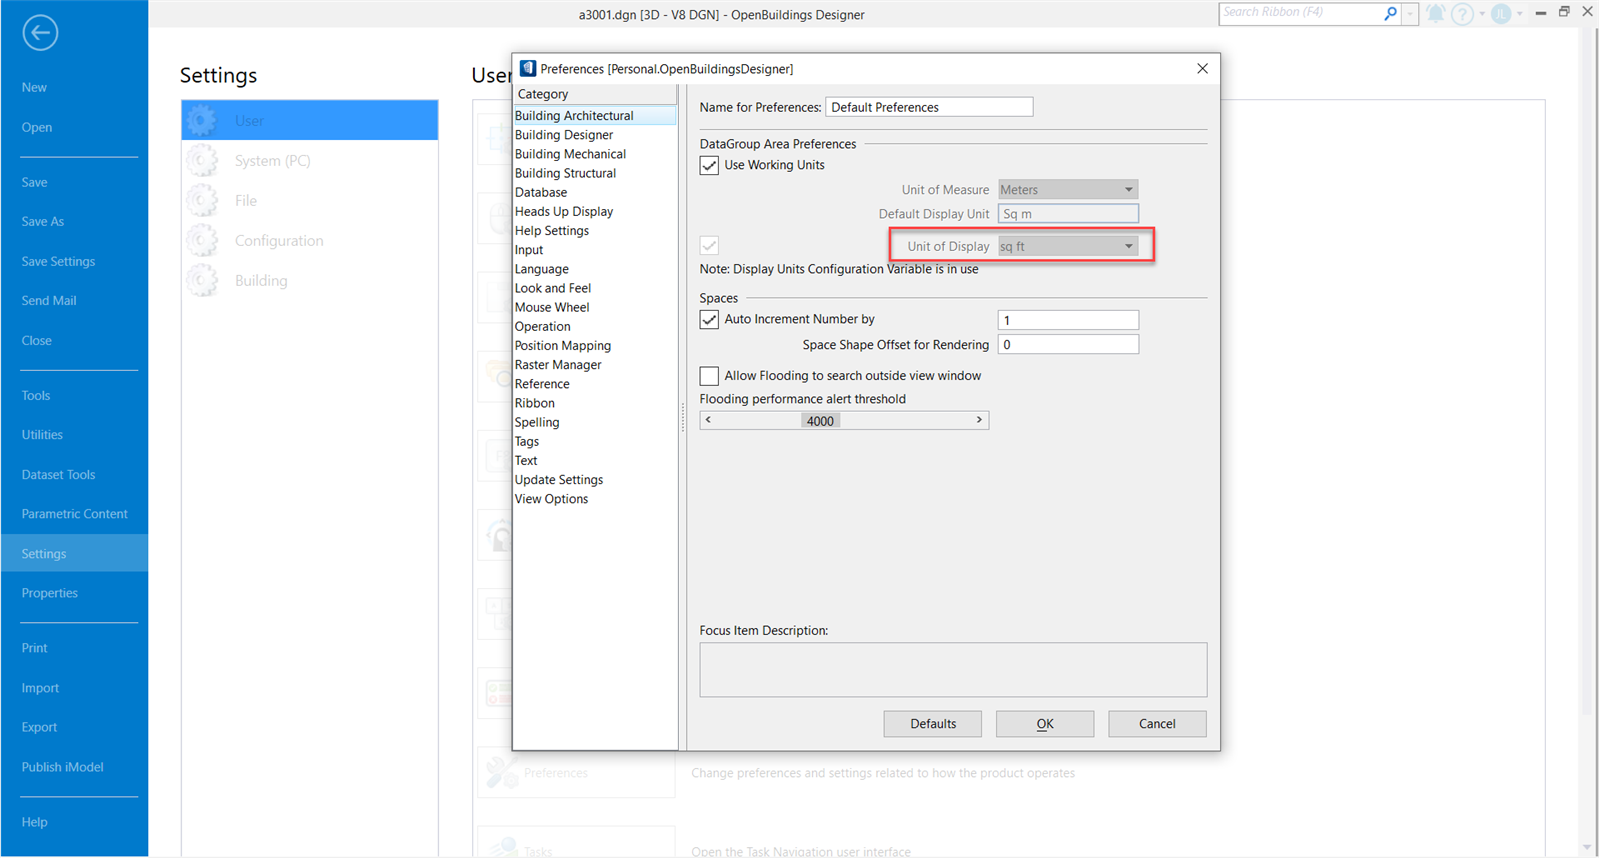The height and width of the screenshot is (858, 1599).
Task: Select Building Designer category
Action: pos(594,135)
